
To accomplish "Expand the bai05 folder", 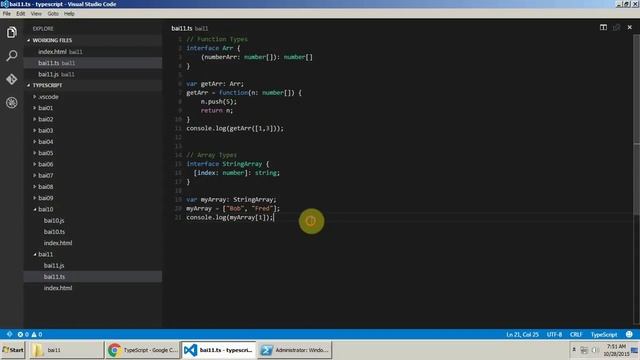I will (93, 153).
